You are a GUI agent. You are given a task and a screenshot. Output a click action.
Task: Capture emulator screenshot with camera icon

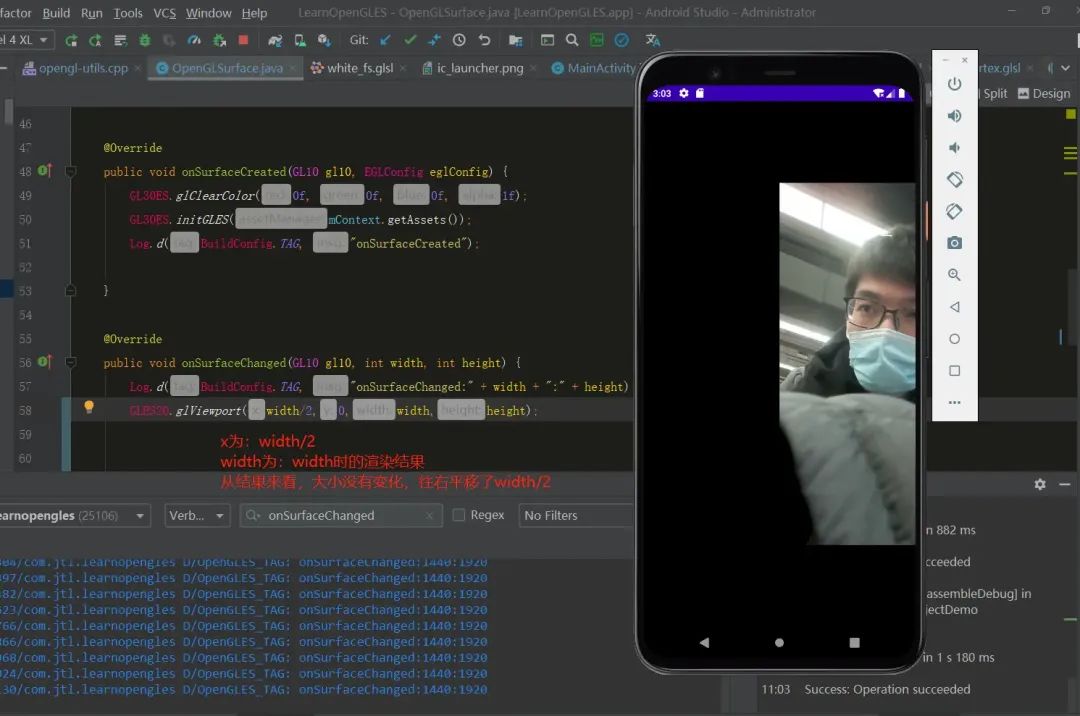point(954,242)
